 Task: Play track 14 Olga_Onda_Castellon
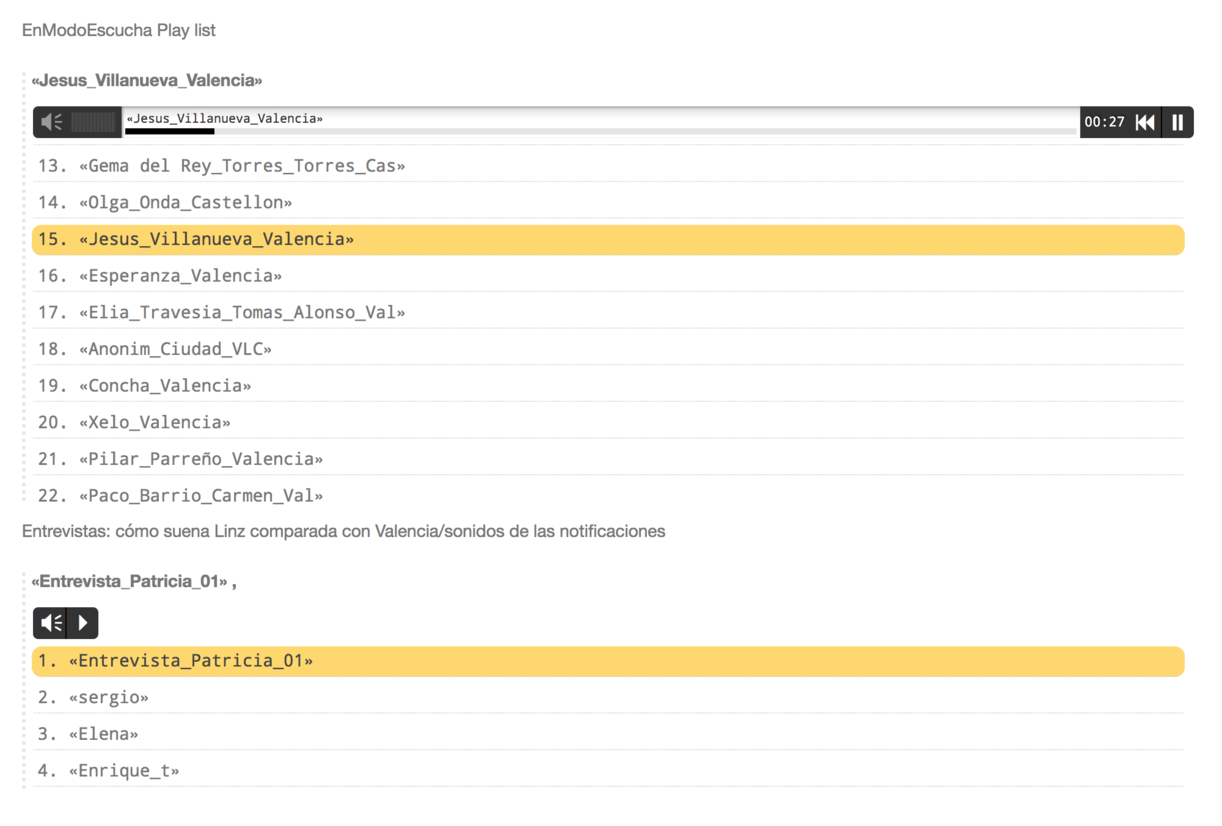tap(185, 203)
